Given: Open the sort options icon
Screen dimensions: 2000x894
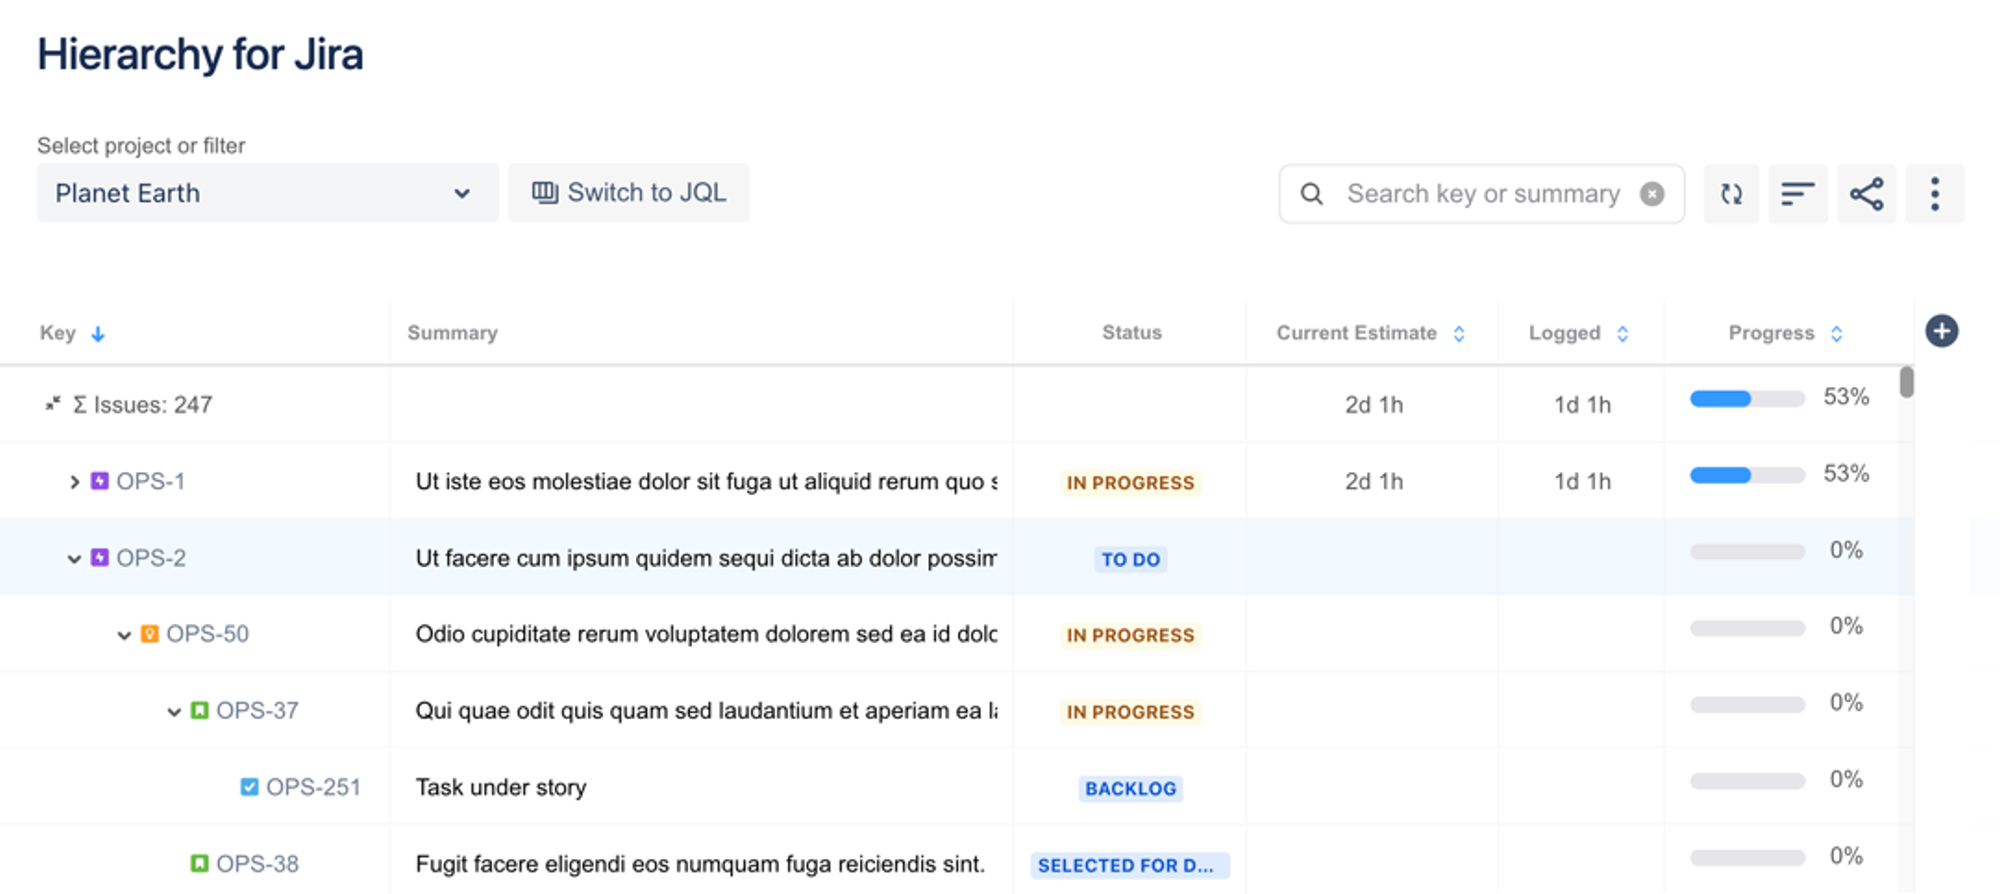Looking at the screenshot, I should point(1798,194).
